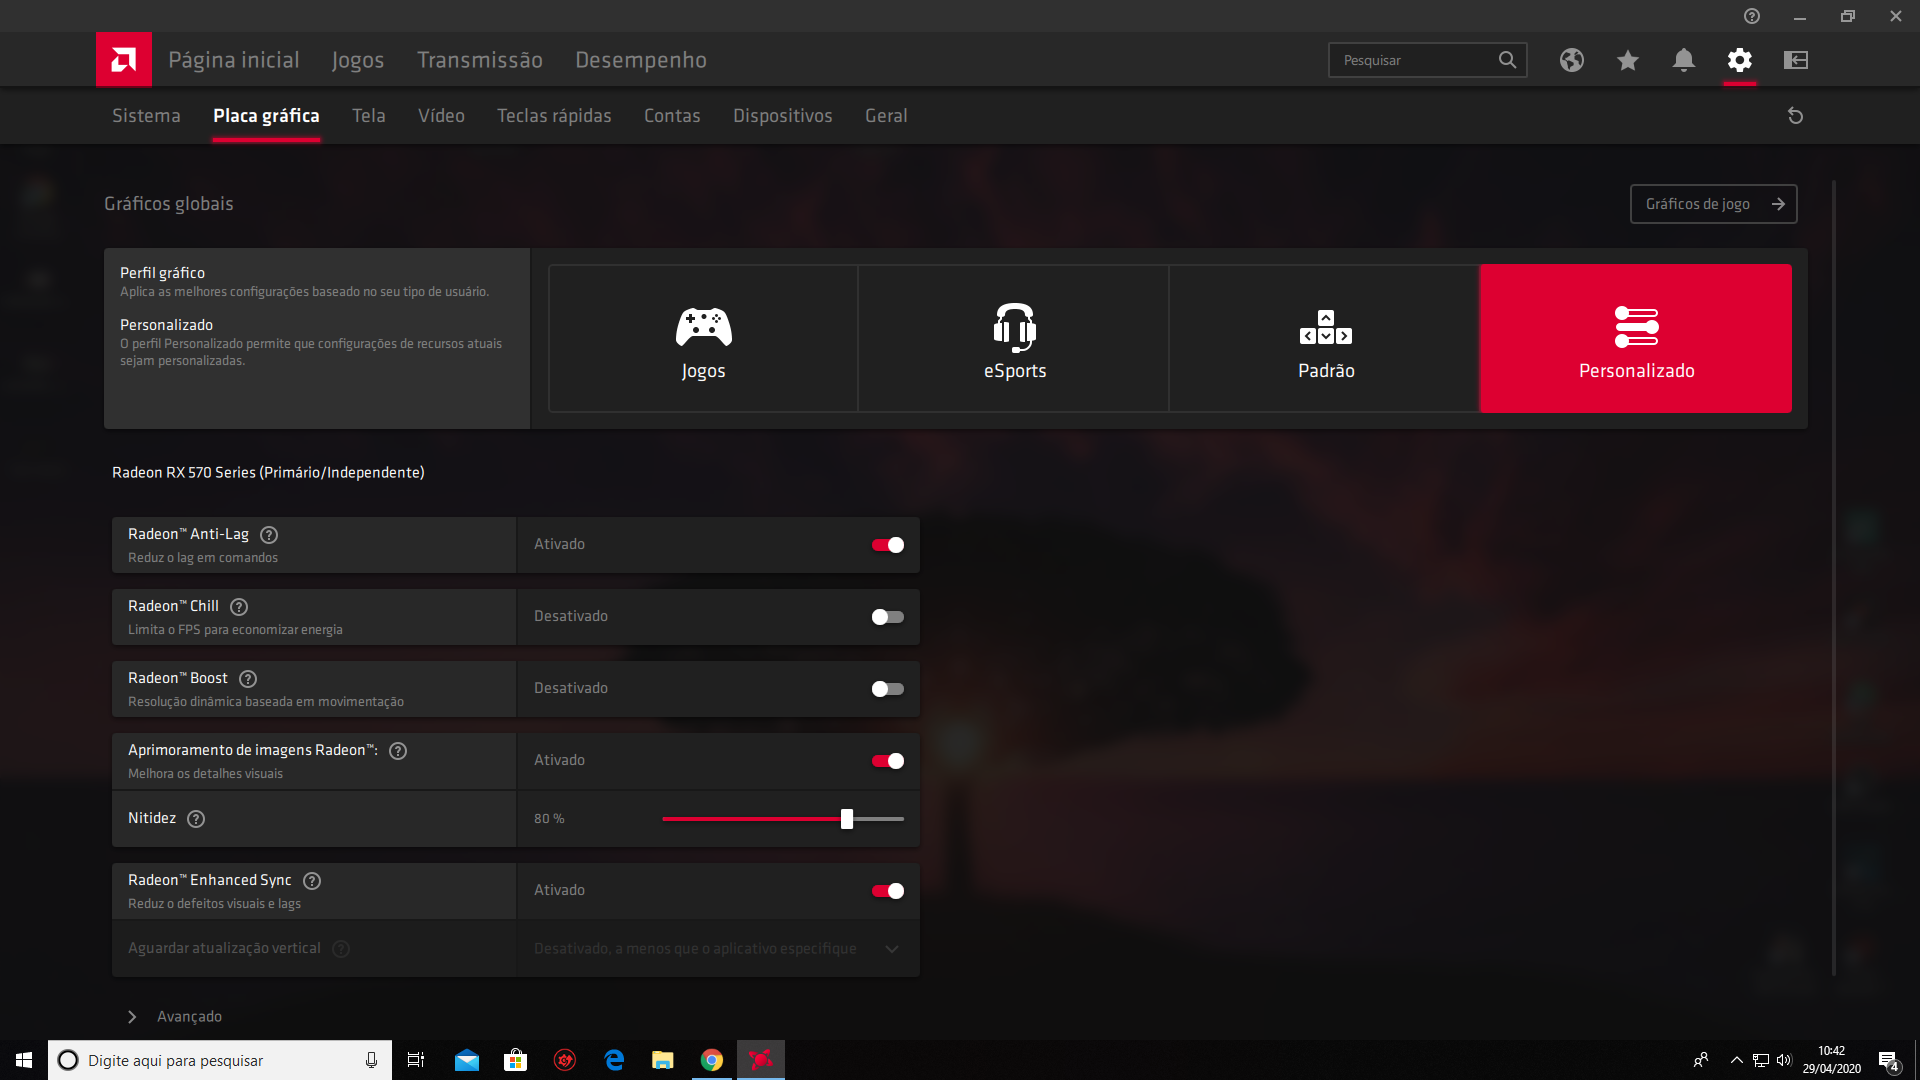Click the page vertical scrollbar
Image resolution: width=1920 pixels, height=1080 pixels.
1833,578
